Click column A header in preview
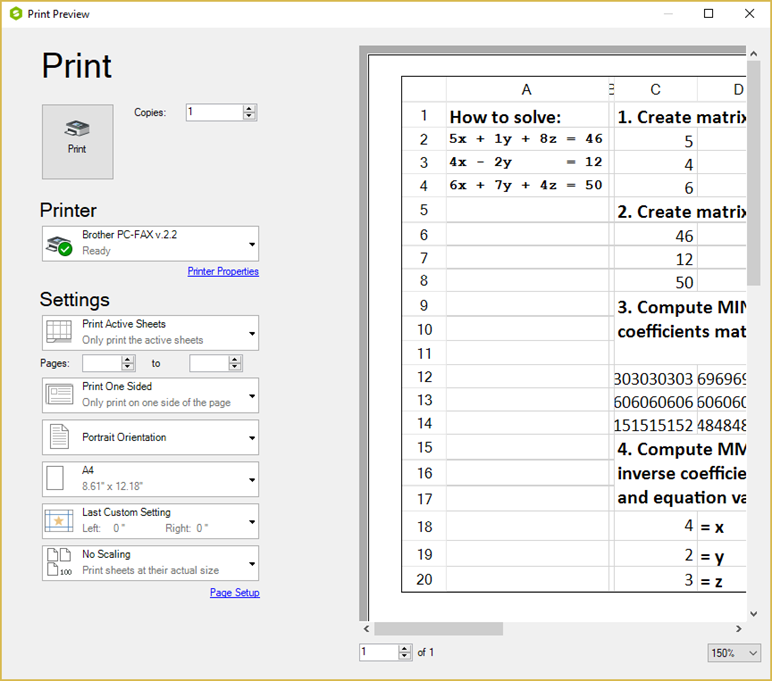Image resolution: width=772 pixels, height=681 pixels. 527,90
